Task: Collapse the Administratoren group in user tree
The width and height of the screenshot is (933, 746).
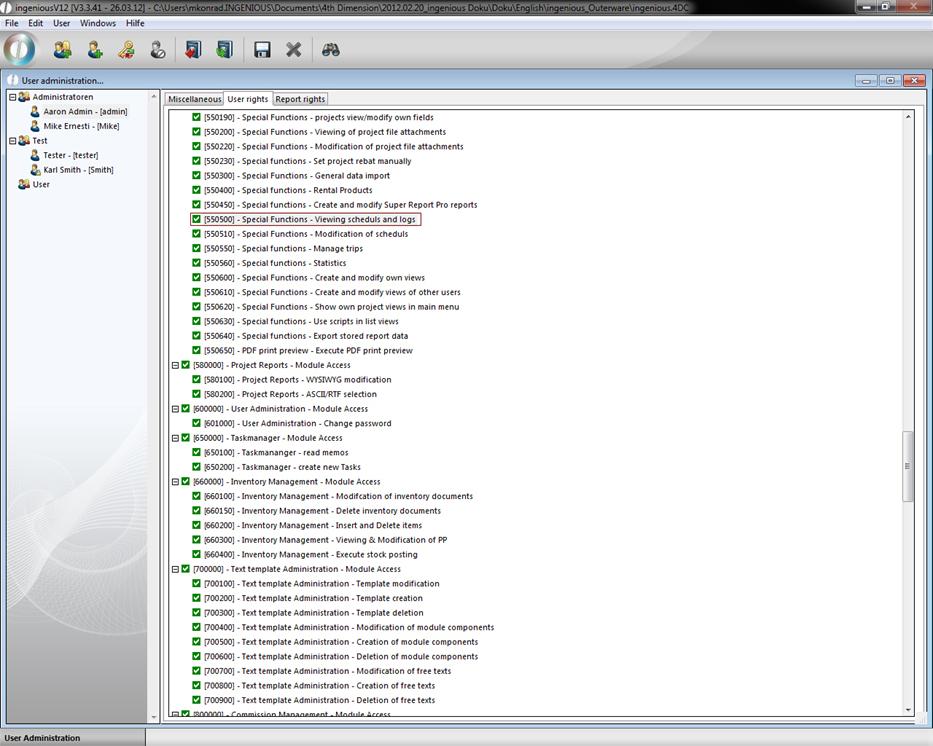Action: coord(13,97)
